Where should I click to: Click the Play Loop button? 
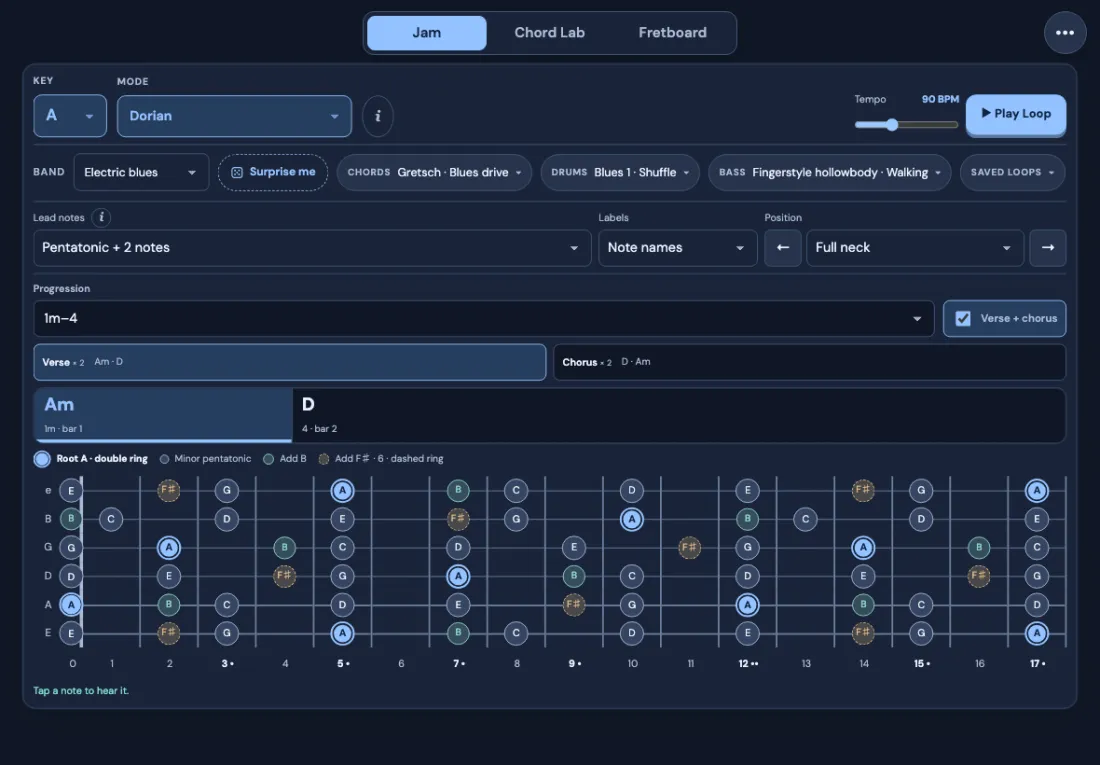[1016, 114]
